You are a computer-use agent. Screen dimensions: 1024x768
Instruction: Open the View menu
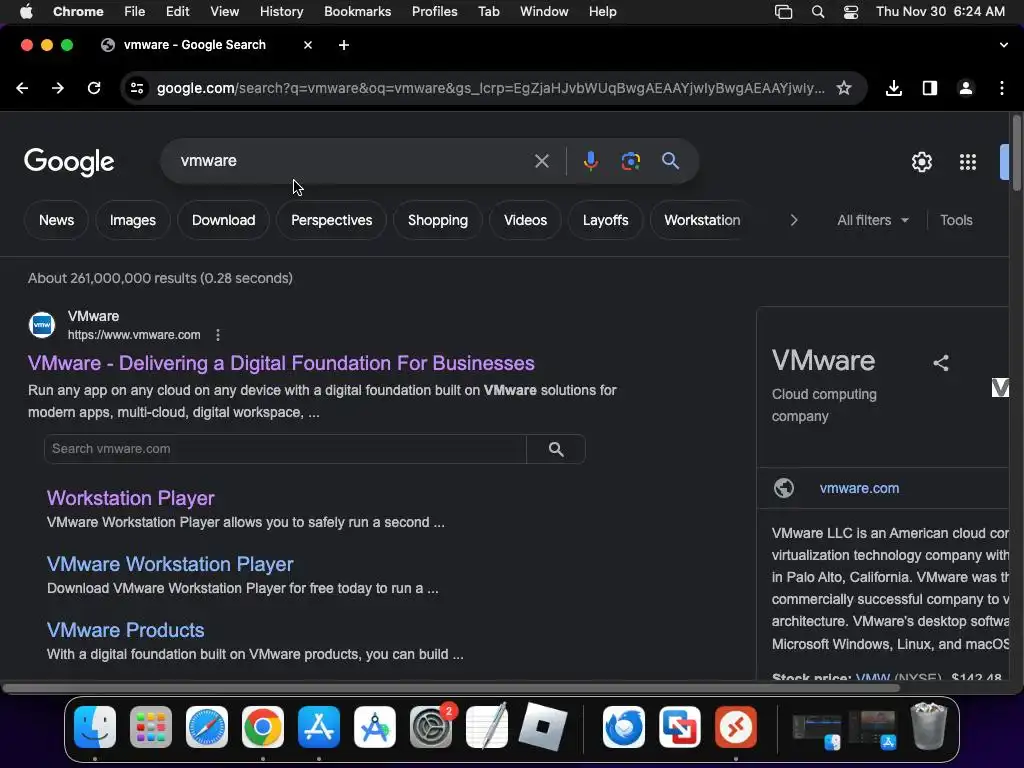(x=224, y=11)
